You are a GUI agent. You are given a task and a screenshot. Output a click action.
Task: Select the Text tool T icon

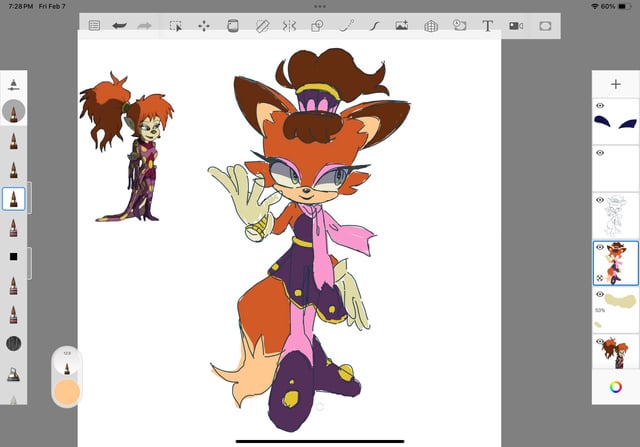click(x=487, y=26)
